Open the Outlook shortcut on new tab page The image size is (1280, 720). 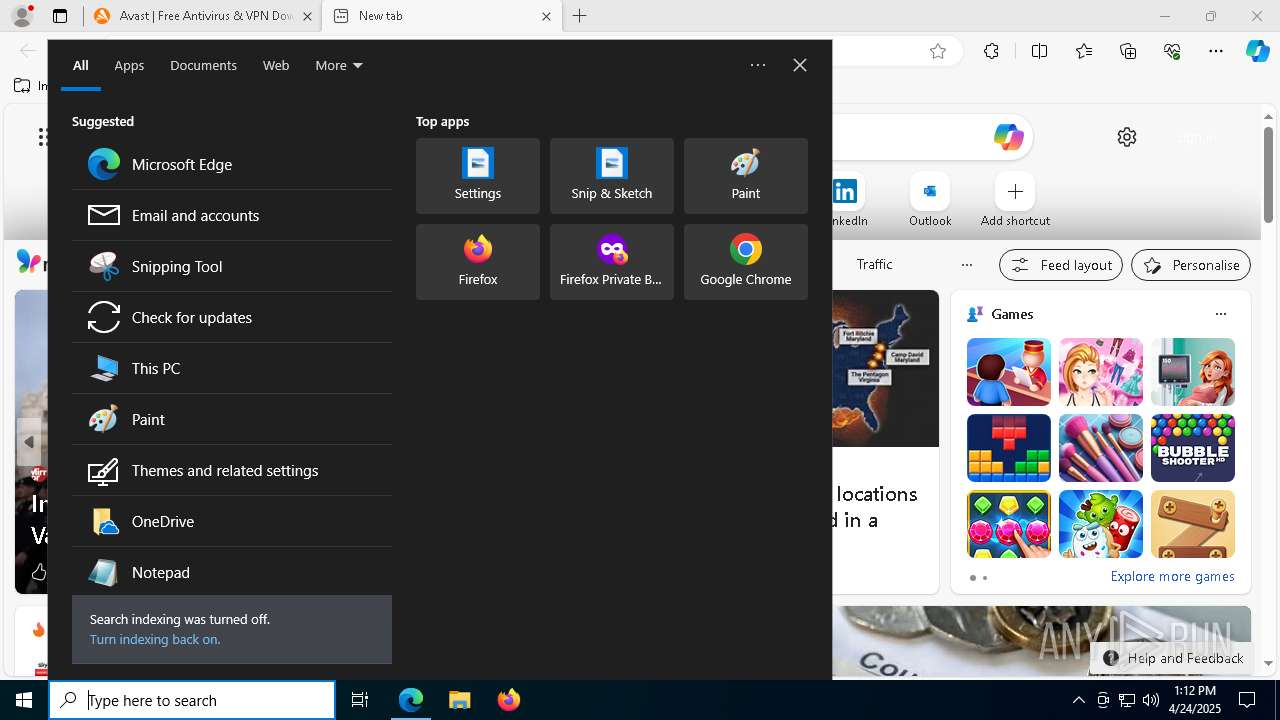(930, 200)
